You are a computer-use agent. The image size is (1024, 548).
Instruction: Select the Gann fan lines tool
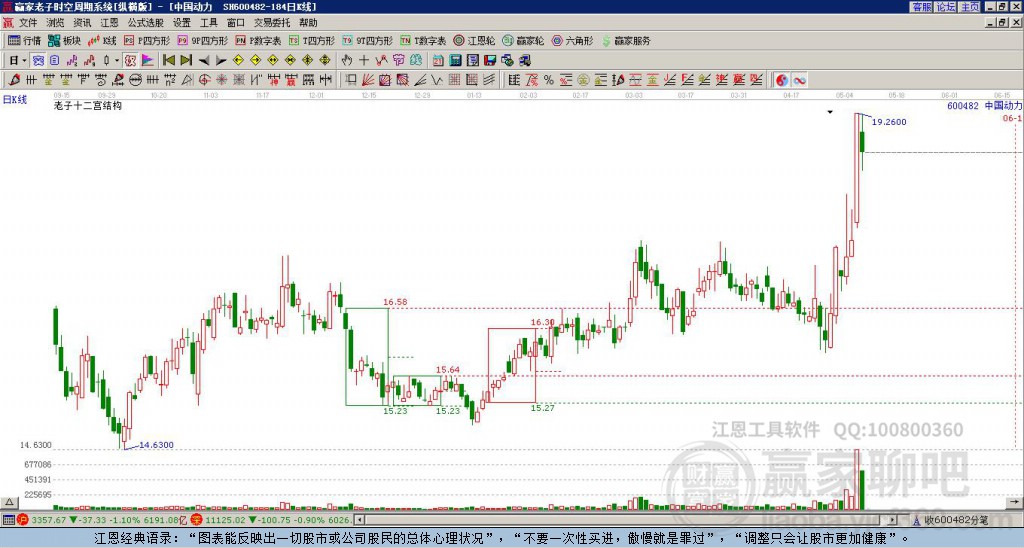tap(368, 80)
